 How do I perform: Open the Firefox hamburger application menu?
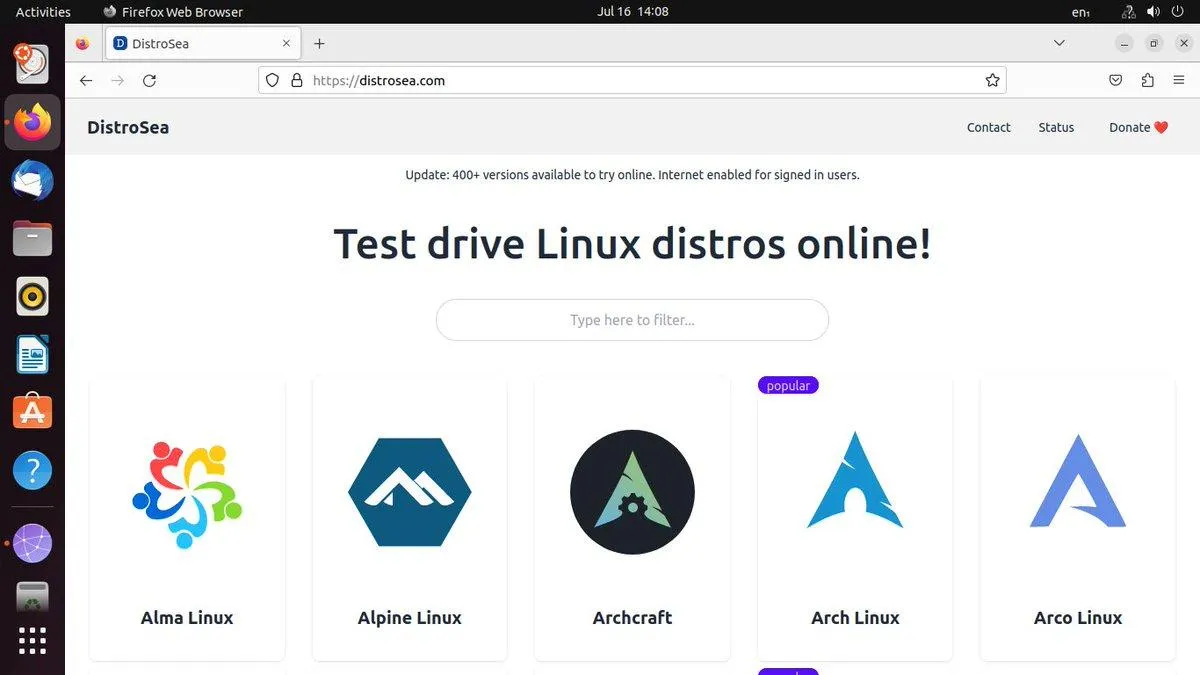click(1179, 81)
